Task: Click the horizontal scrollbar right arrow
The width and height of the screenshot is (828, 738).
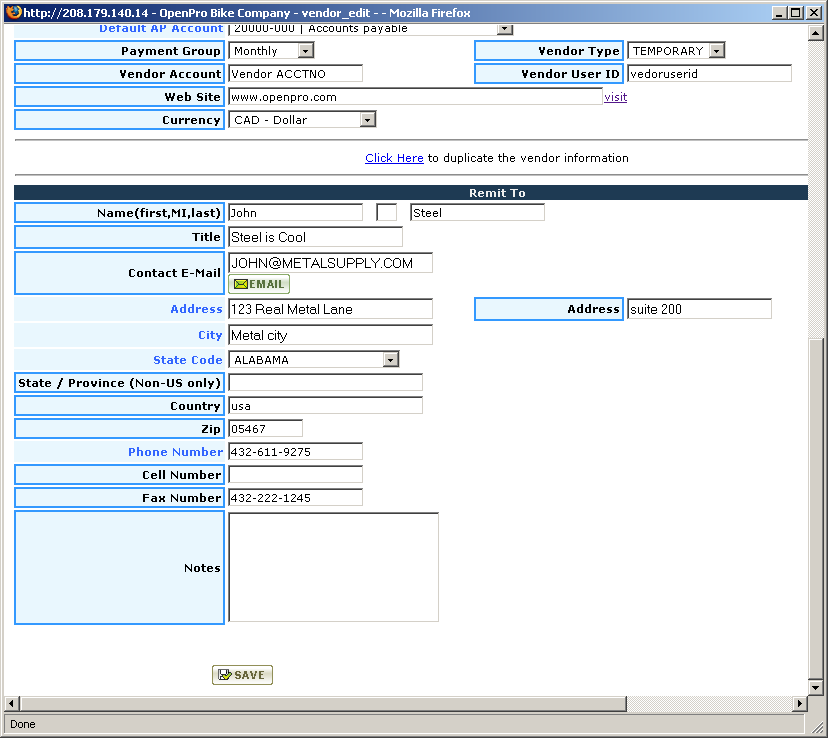Action: (x=799, y=704)
